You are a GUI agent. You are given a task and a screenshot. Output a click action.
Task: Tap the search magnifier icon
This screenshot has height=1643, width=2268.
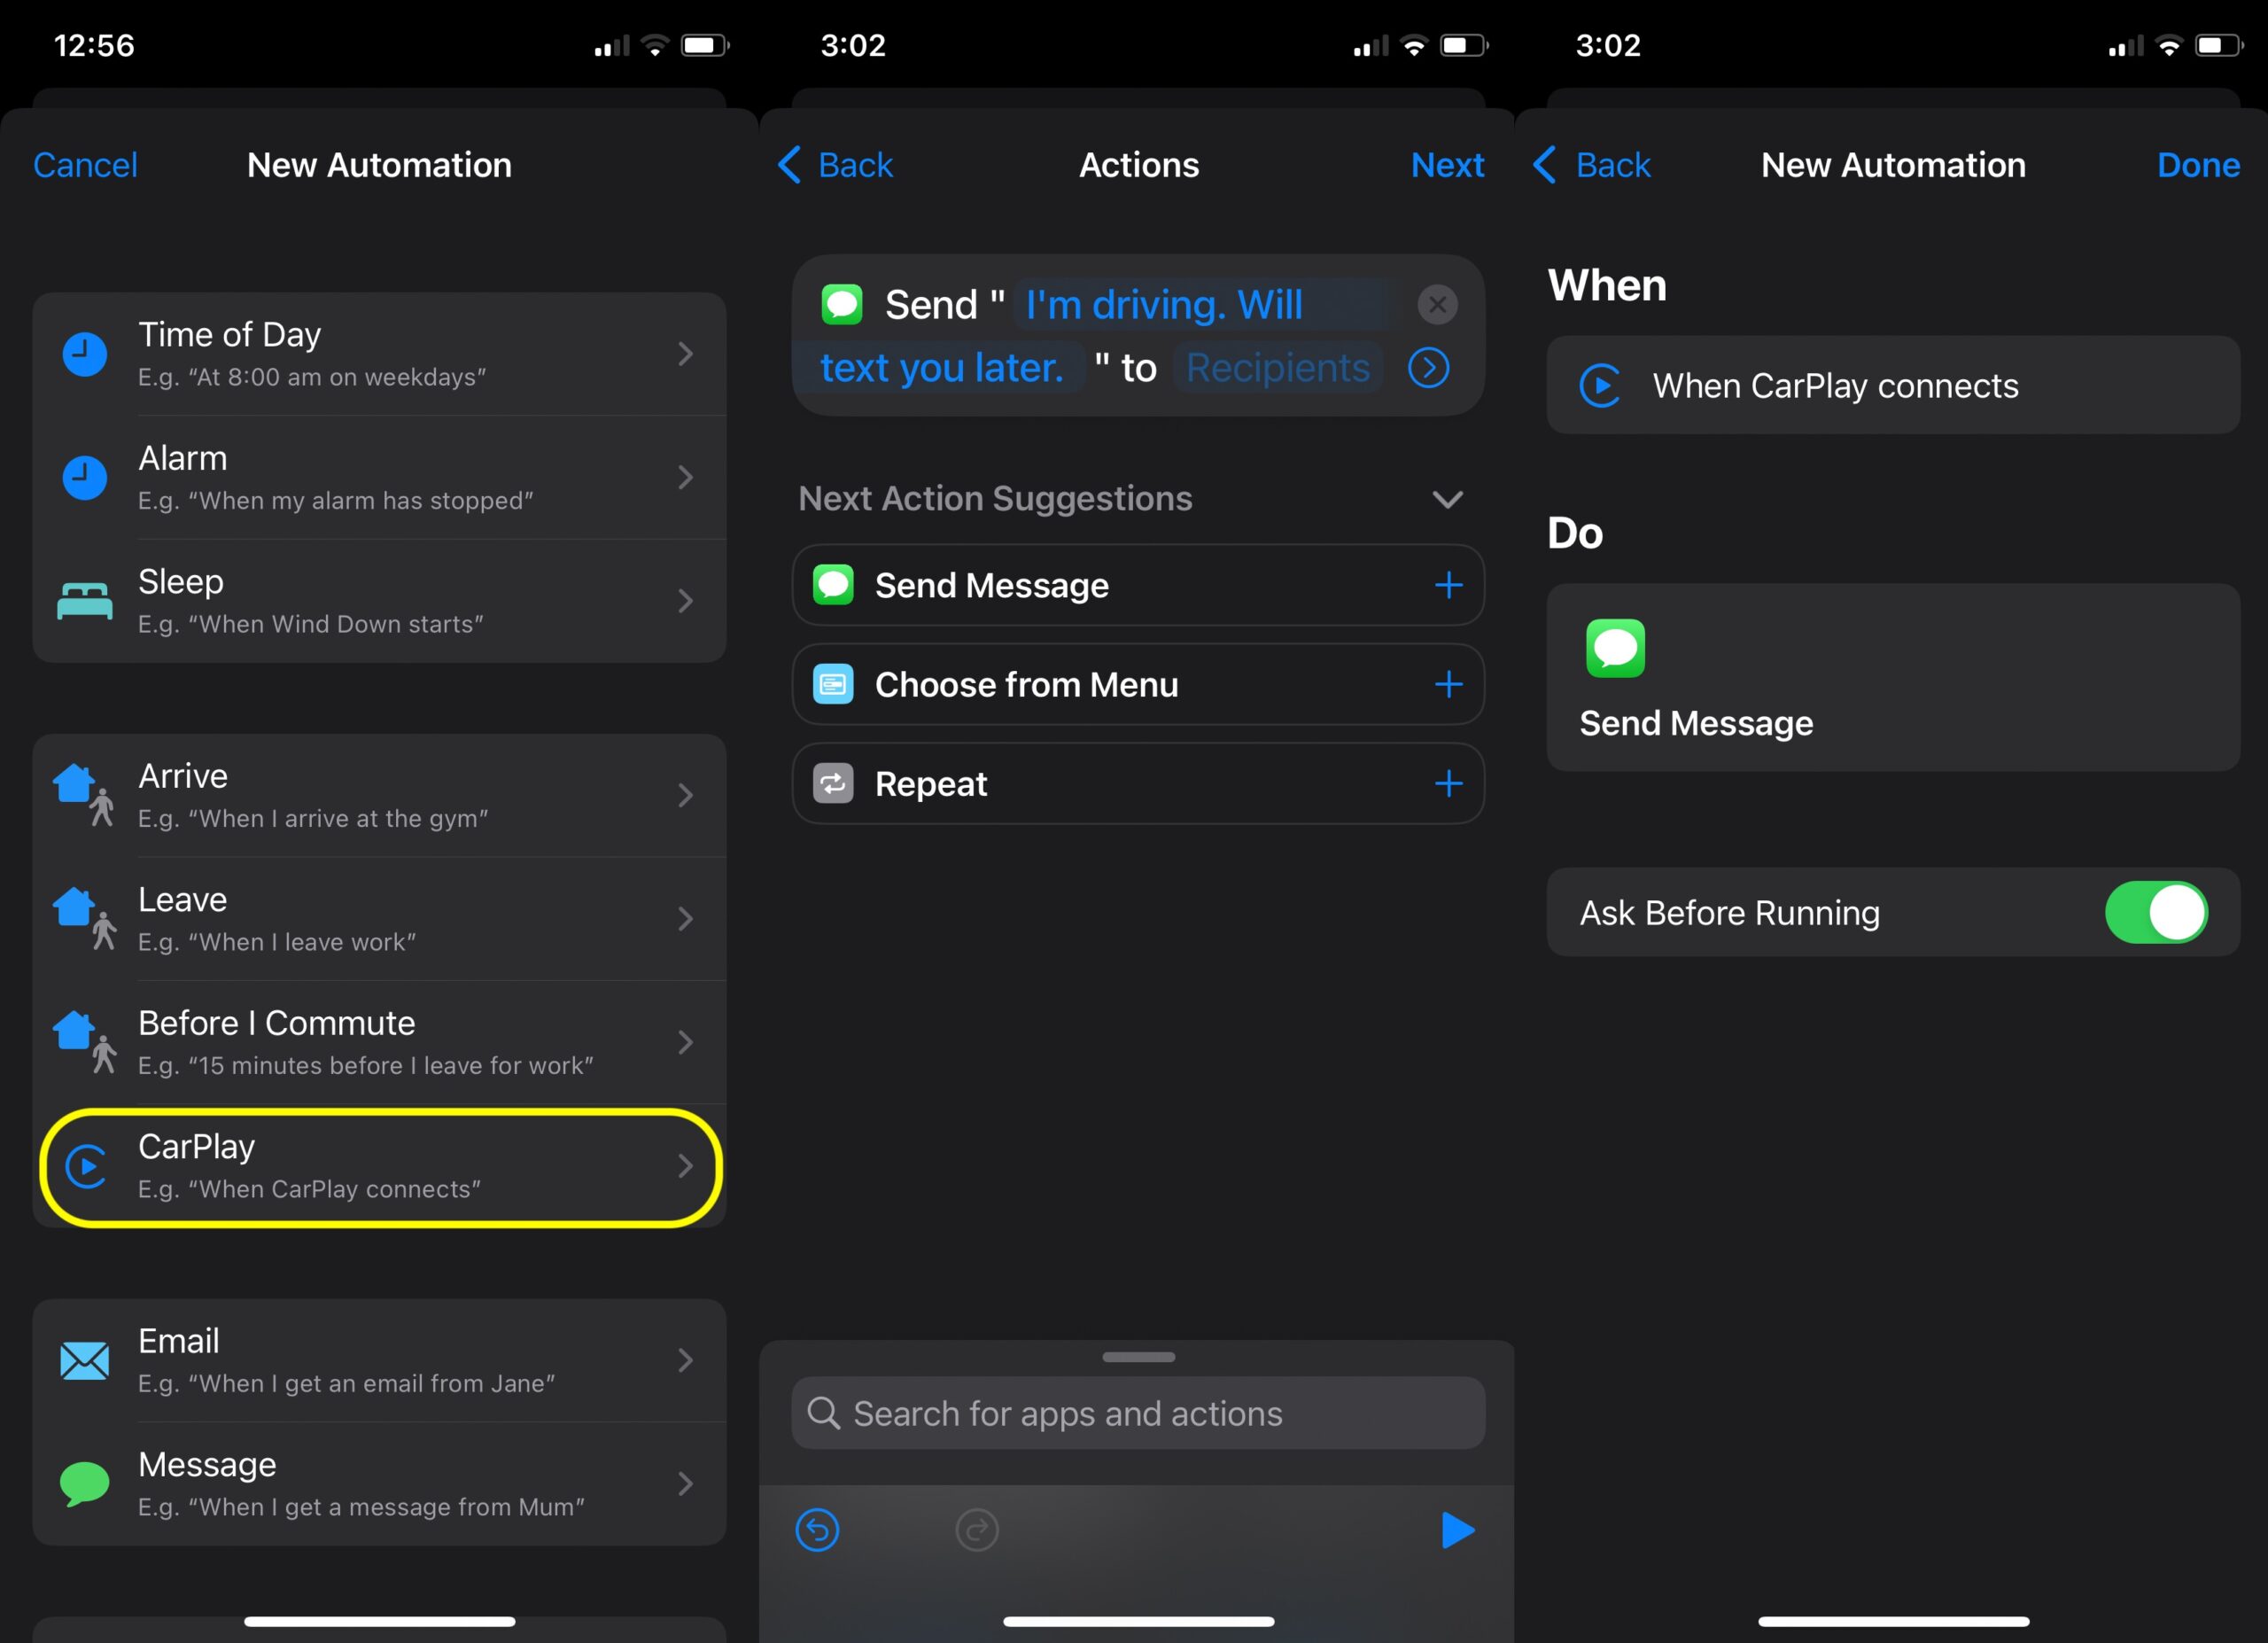click(823, 1413)
